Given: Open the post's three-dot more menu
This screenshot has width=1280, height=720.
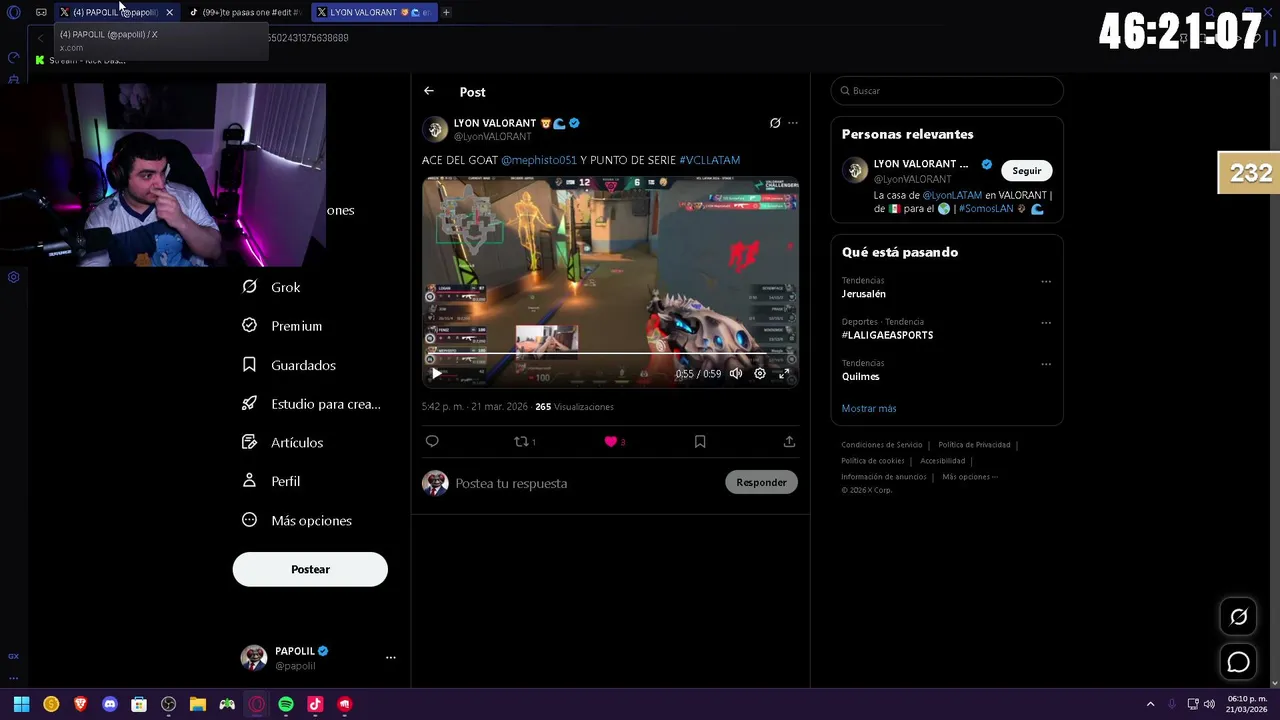Looking at the screenshot, I should click(793, 123).
